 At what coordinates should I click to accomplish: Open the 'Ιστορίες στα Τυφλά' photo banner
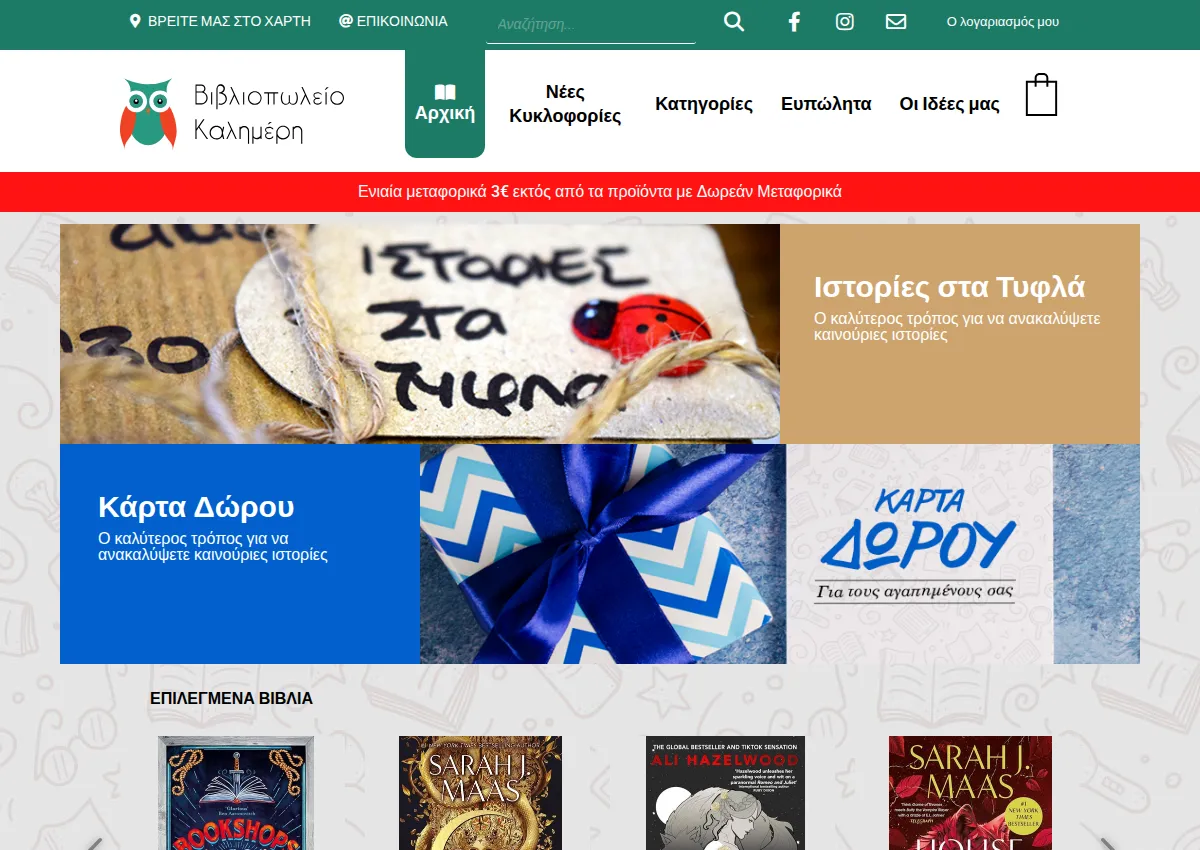click(420, 334)
